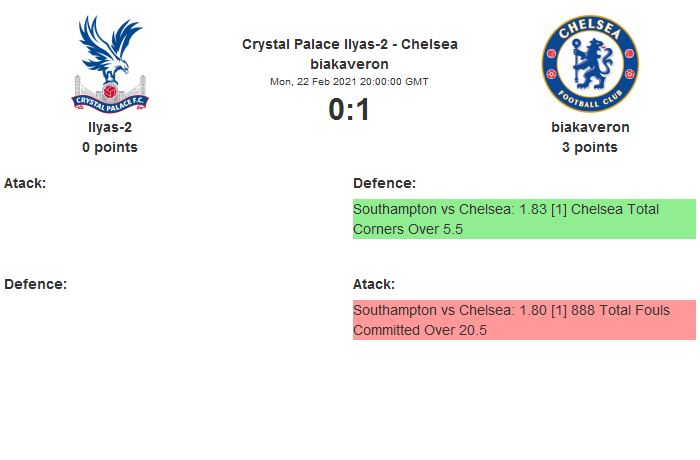The image size is (700, 460).
Task: Click the 0 points label
Action: pyautogui.click(x=110, y=147)
